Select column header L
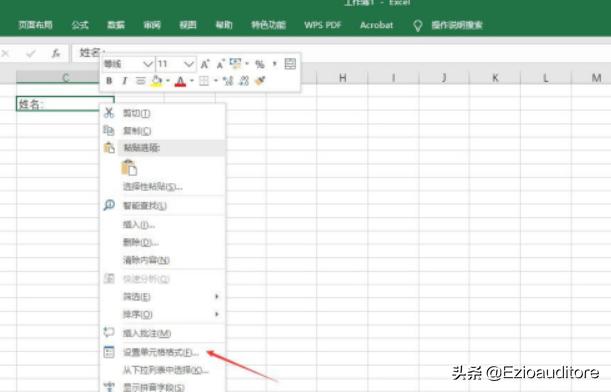This screenshot has height=392, width=611. tap(546, 78)
